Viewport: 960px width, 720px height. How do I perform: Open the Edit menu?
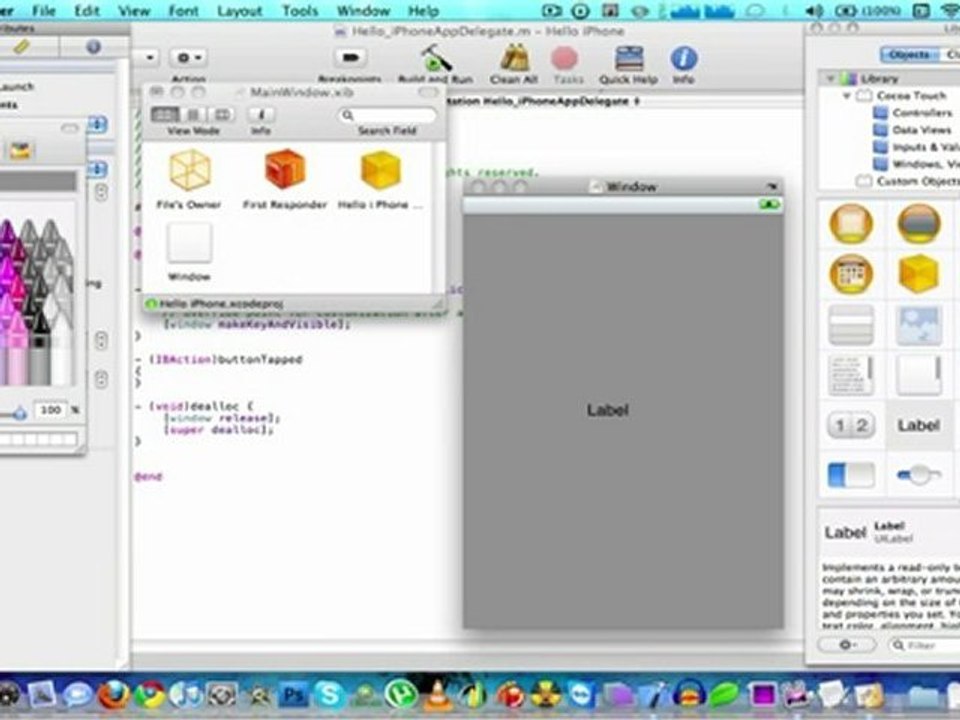point(87,10)
